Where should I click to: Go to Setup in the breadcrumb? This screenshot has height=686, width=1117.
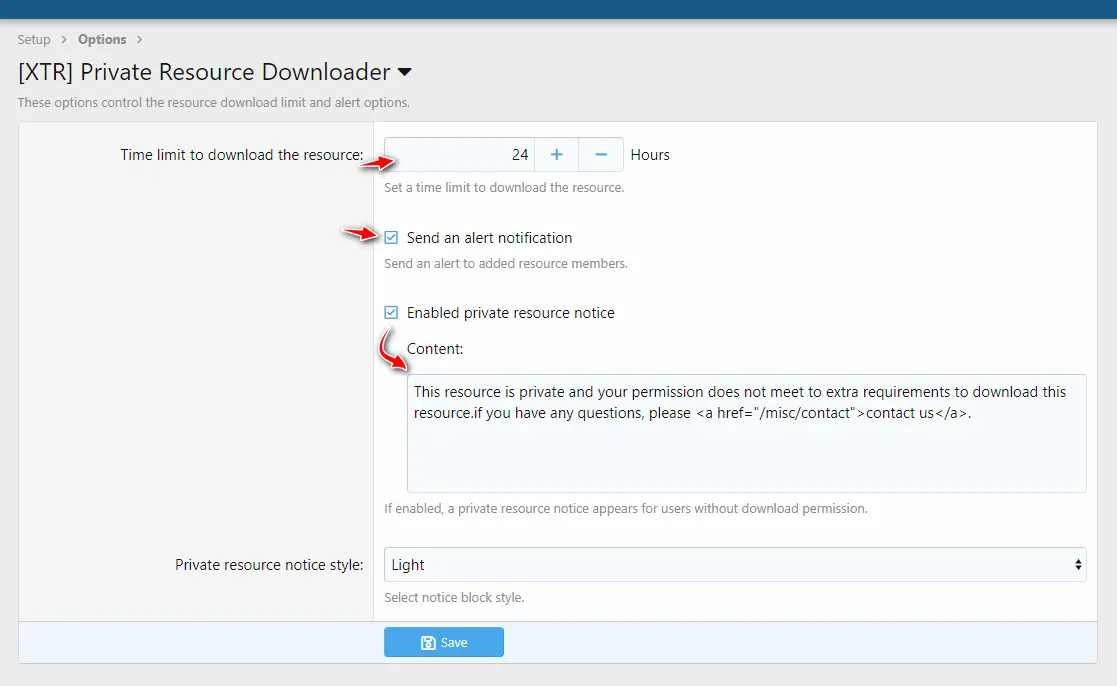(34, 40)
